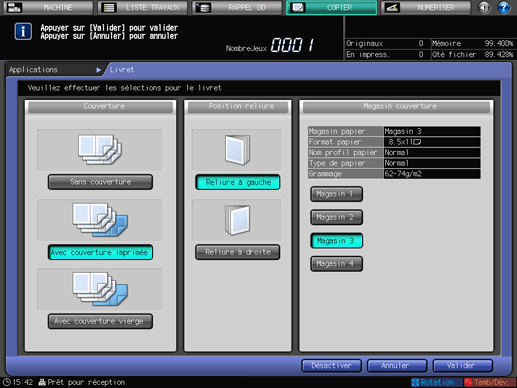Click the Désactiver button
Viewport: 517px width, 388px height.
pos(331,366)
